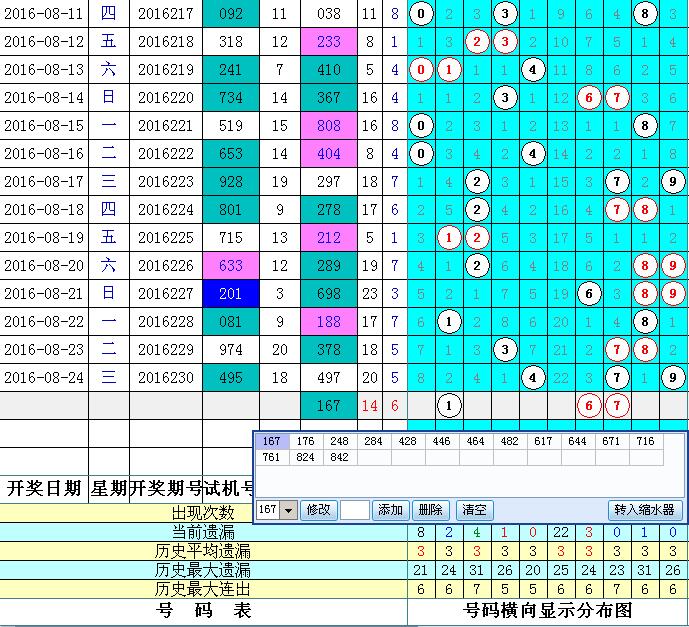Select number 644 in the list
The width and height of the screenshot is (689, 627).
(578, 441)
